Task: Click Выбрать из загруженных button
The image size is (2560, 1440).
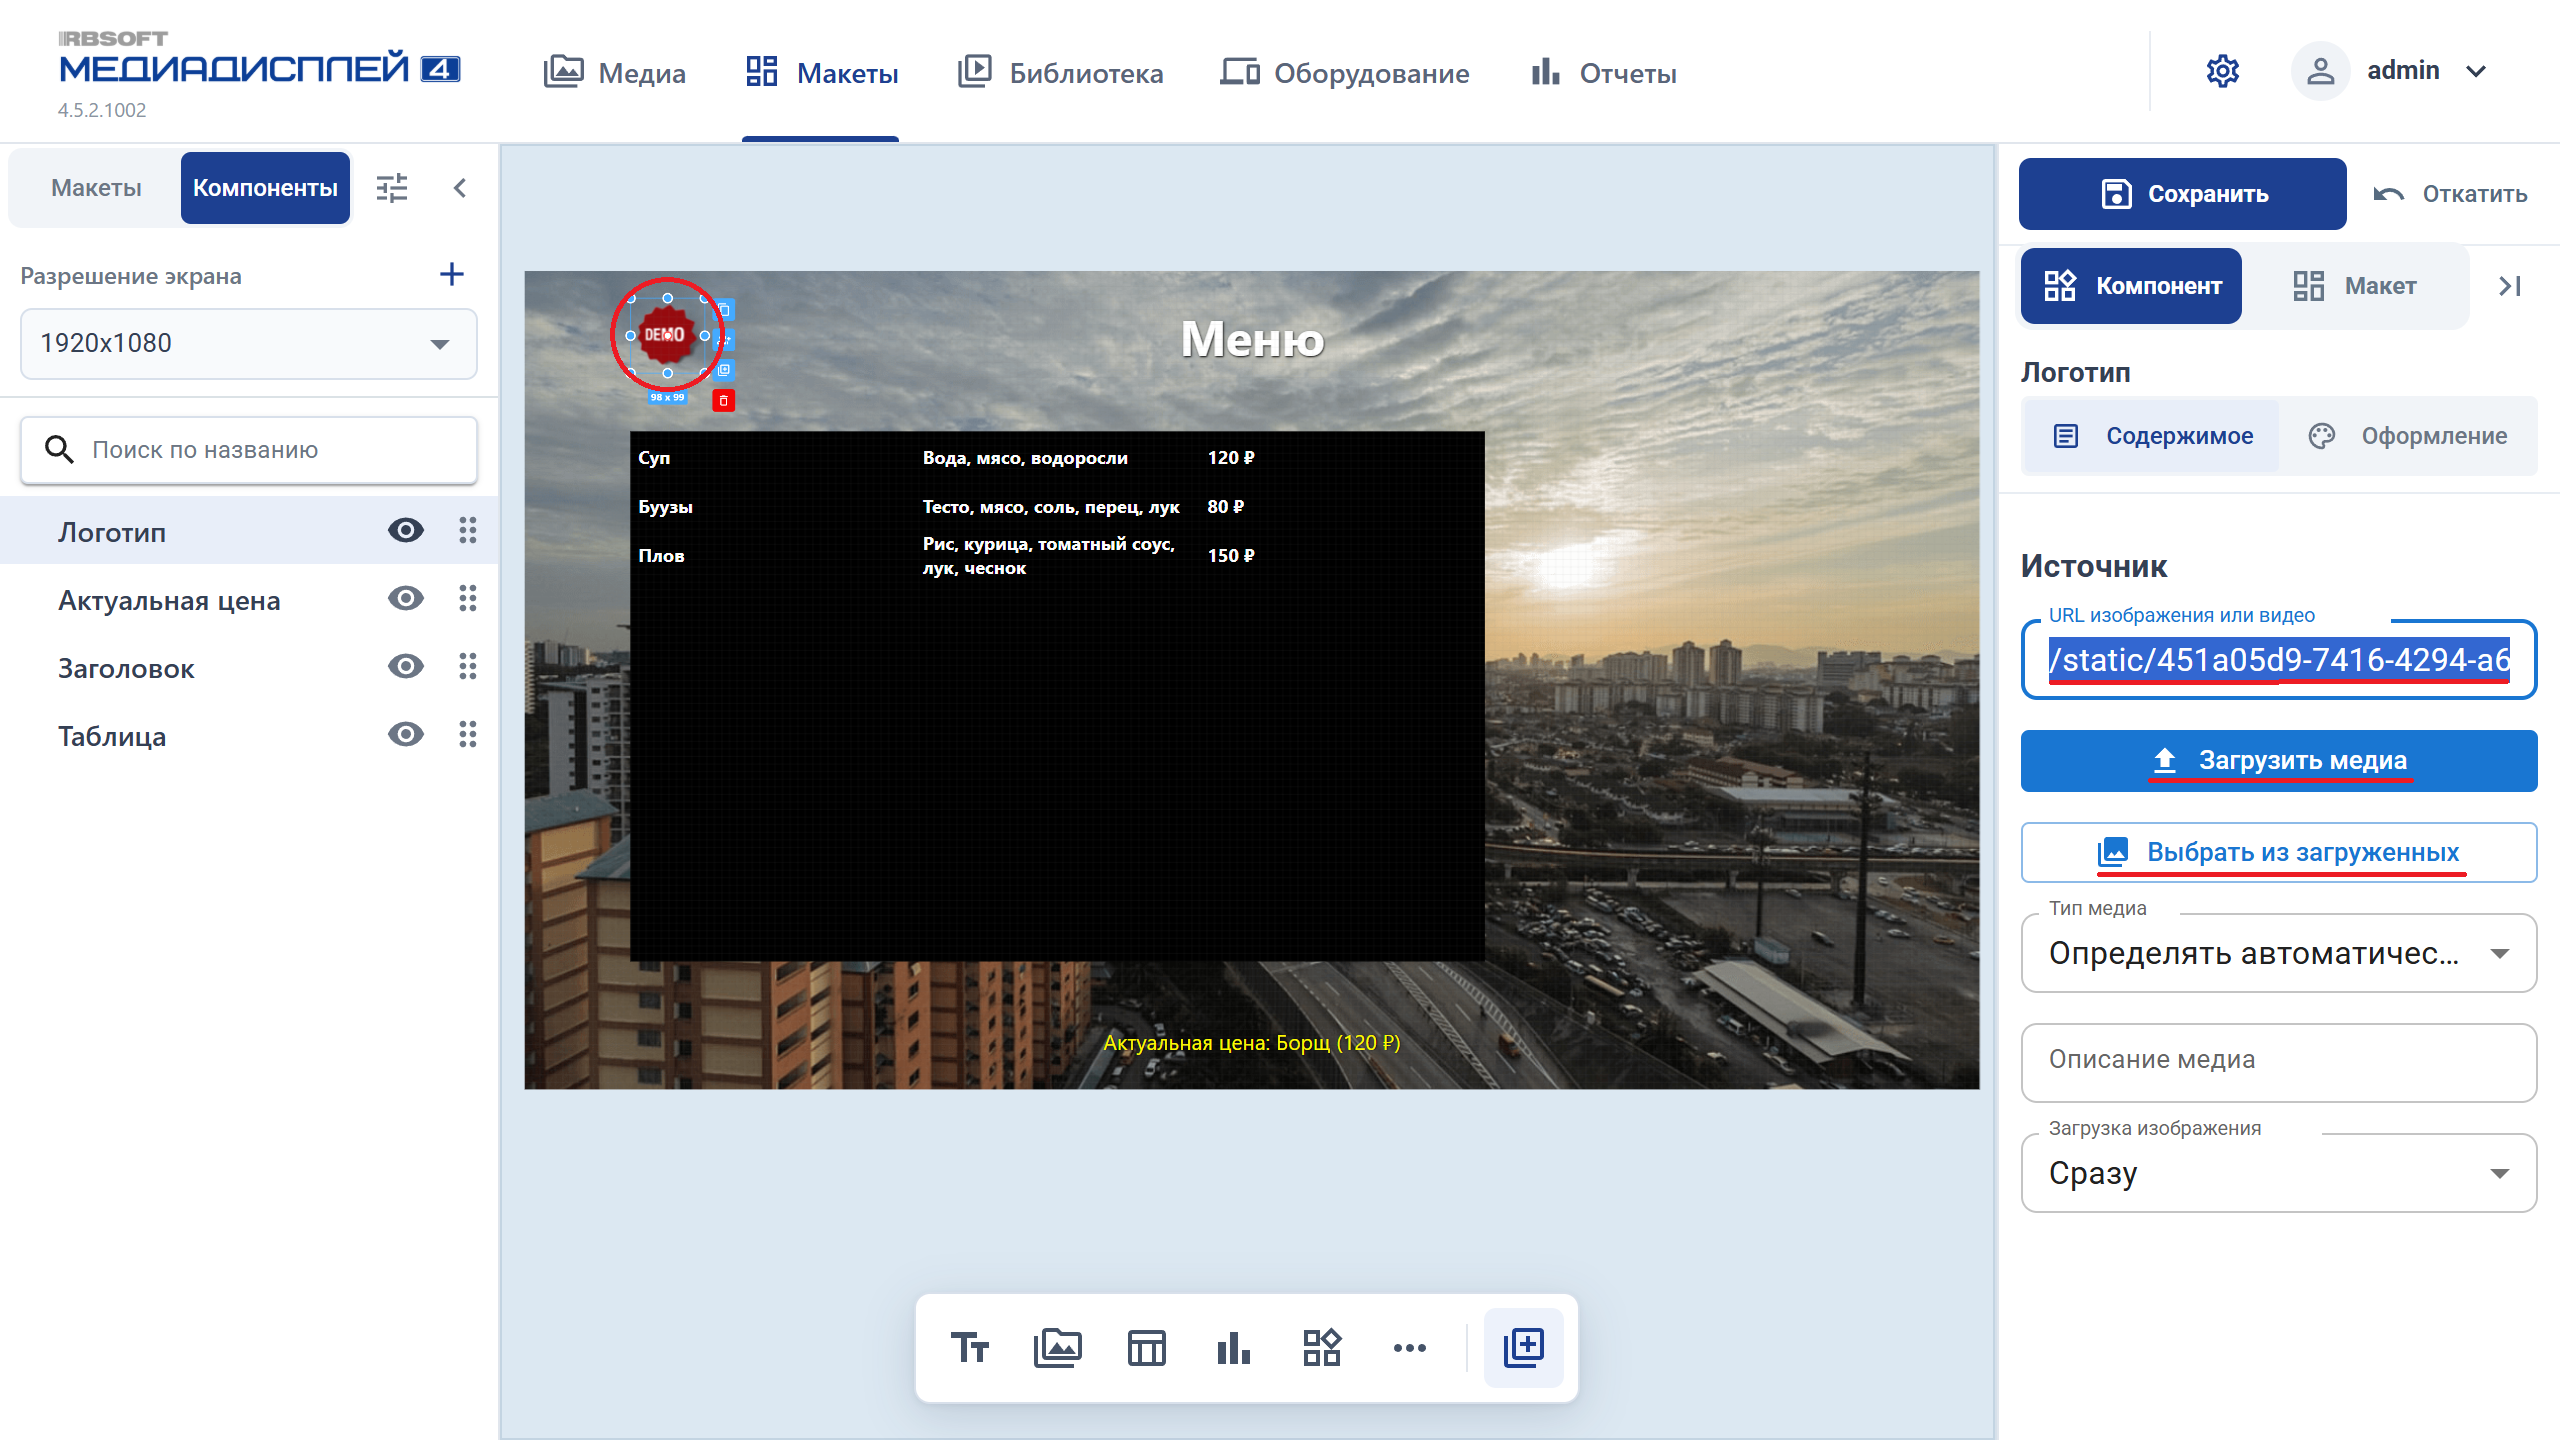Action: [2278, 852]
